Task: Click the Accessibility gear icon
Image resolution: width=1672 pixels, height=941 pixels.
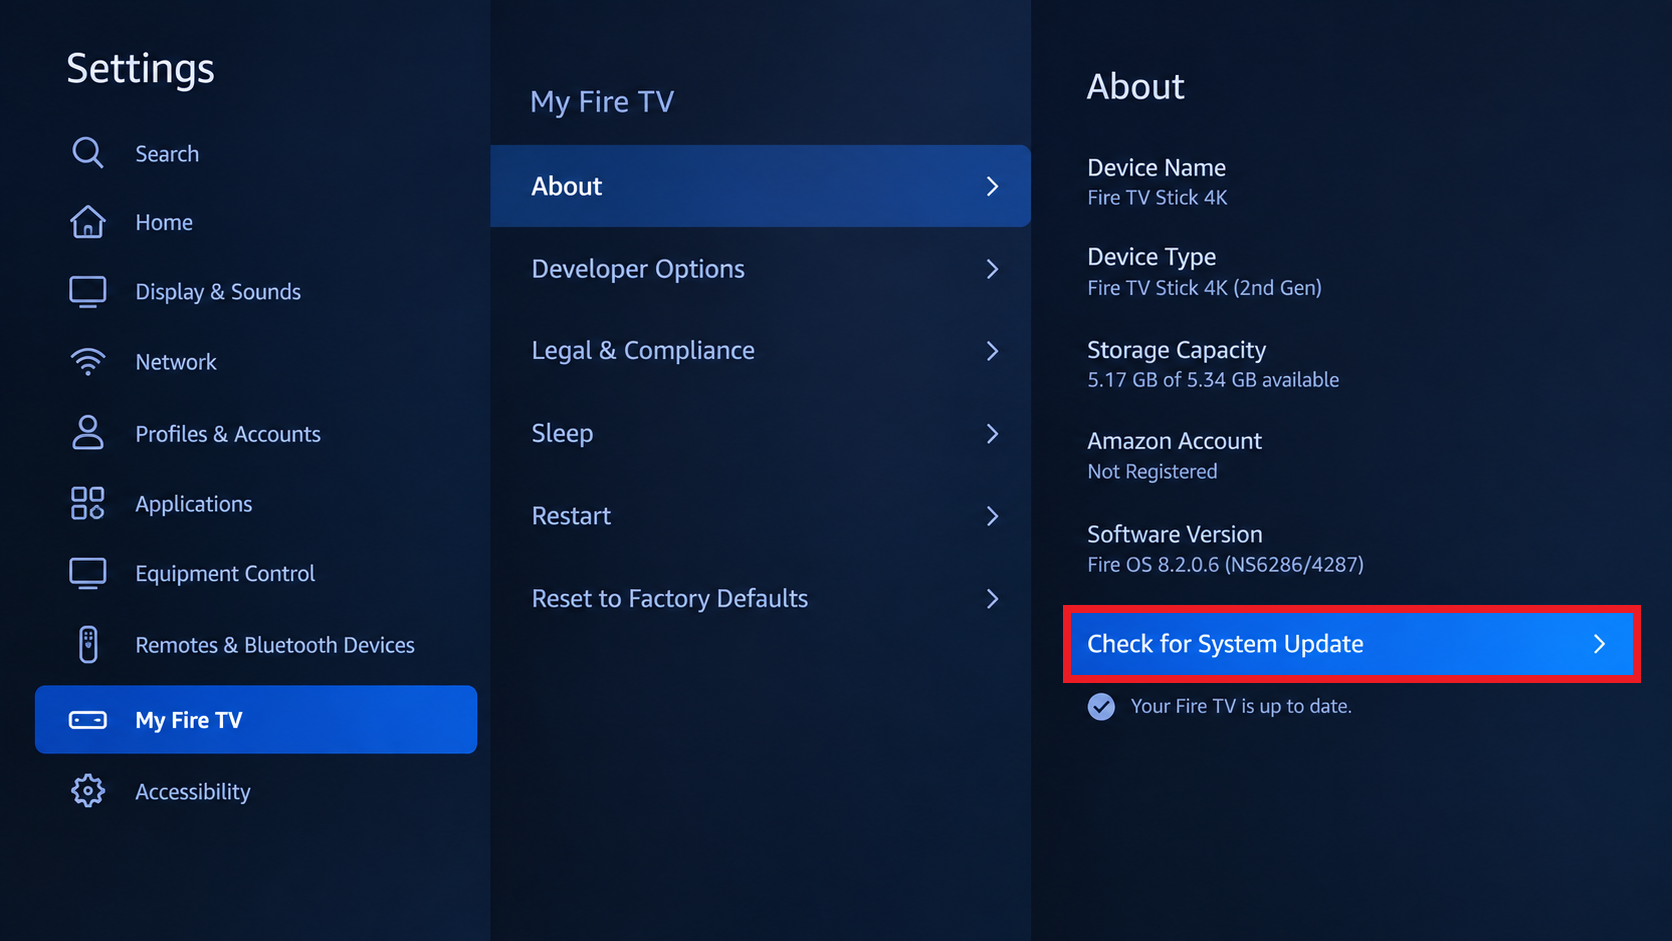Action: [88, 791]
